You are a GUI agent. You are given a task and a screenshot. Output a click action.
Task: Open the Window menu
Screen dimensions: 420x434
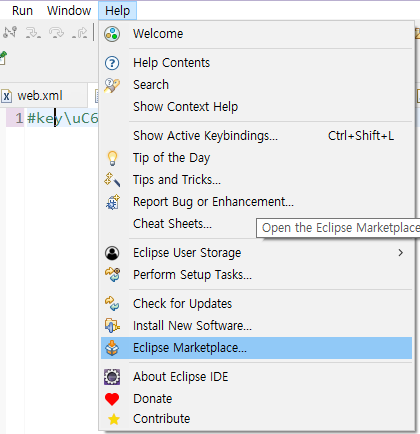tap(69, 11)
